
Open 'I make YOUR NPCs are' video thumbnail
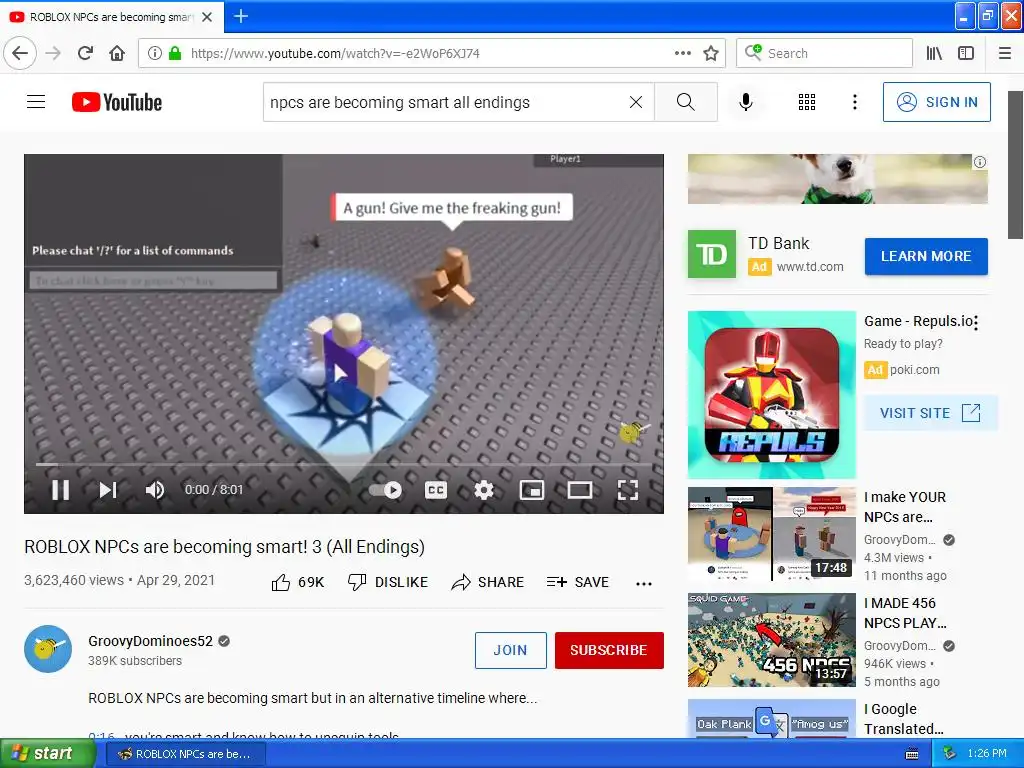pyautogui.click(x=772, y=534)
